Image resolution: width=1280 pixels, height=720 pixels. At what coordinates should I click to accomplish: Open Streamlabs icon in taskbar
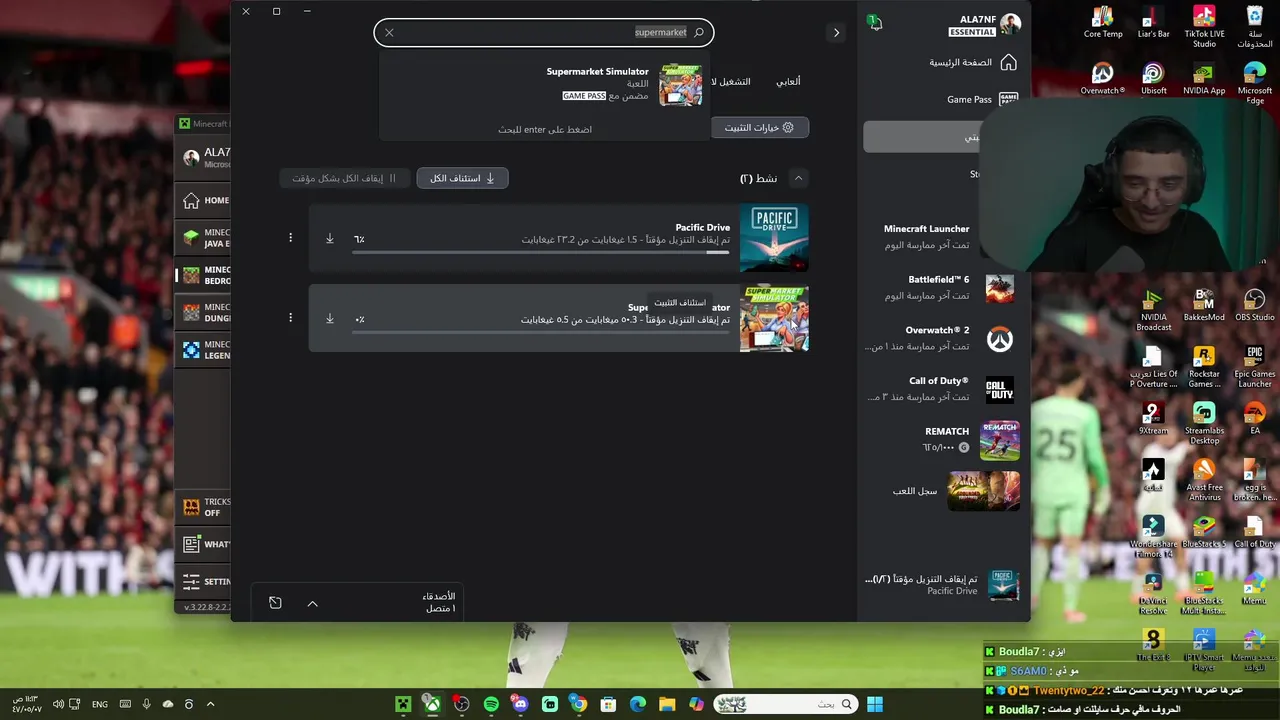click(550, 705)
